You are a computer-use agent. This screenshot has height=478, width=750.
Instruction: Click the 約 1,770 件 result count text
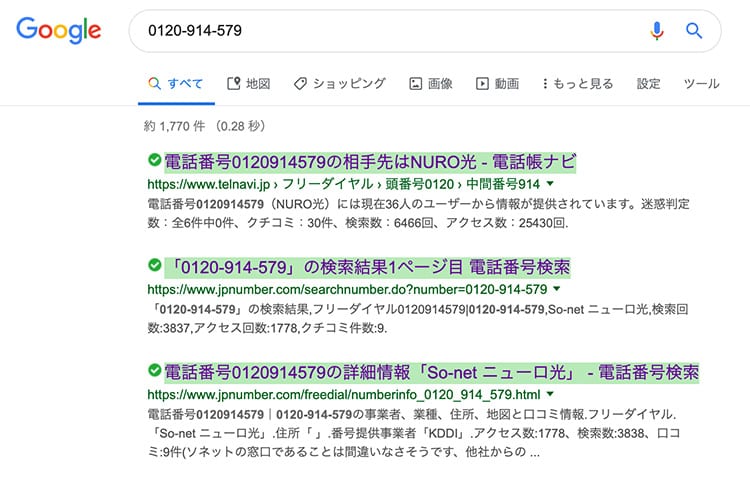[x=204, y=126]
